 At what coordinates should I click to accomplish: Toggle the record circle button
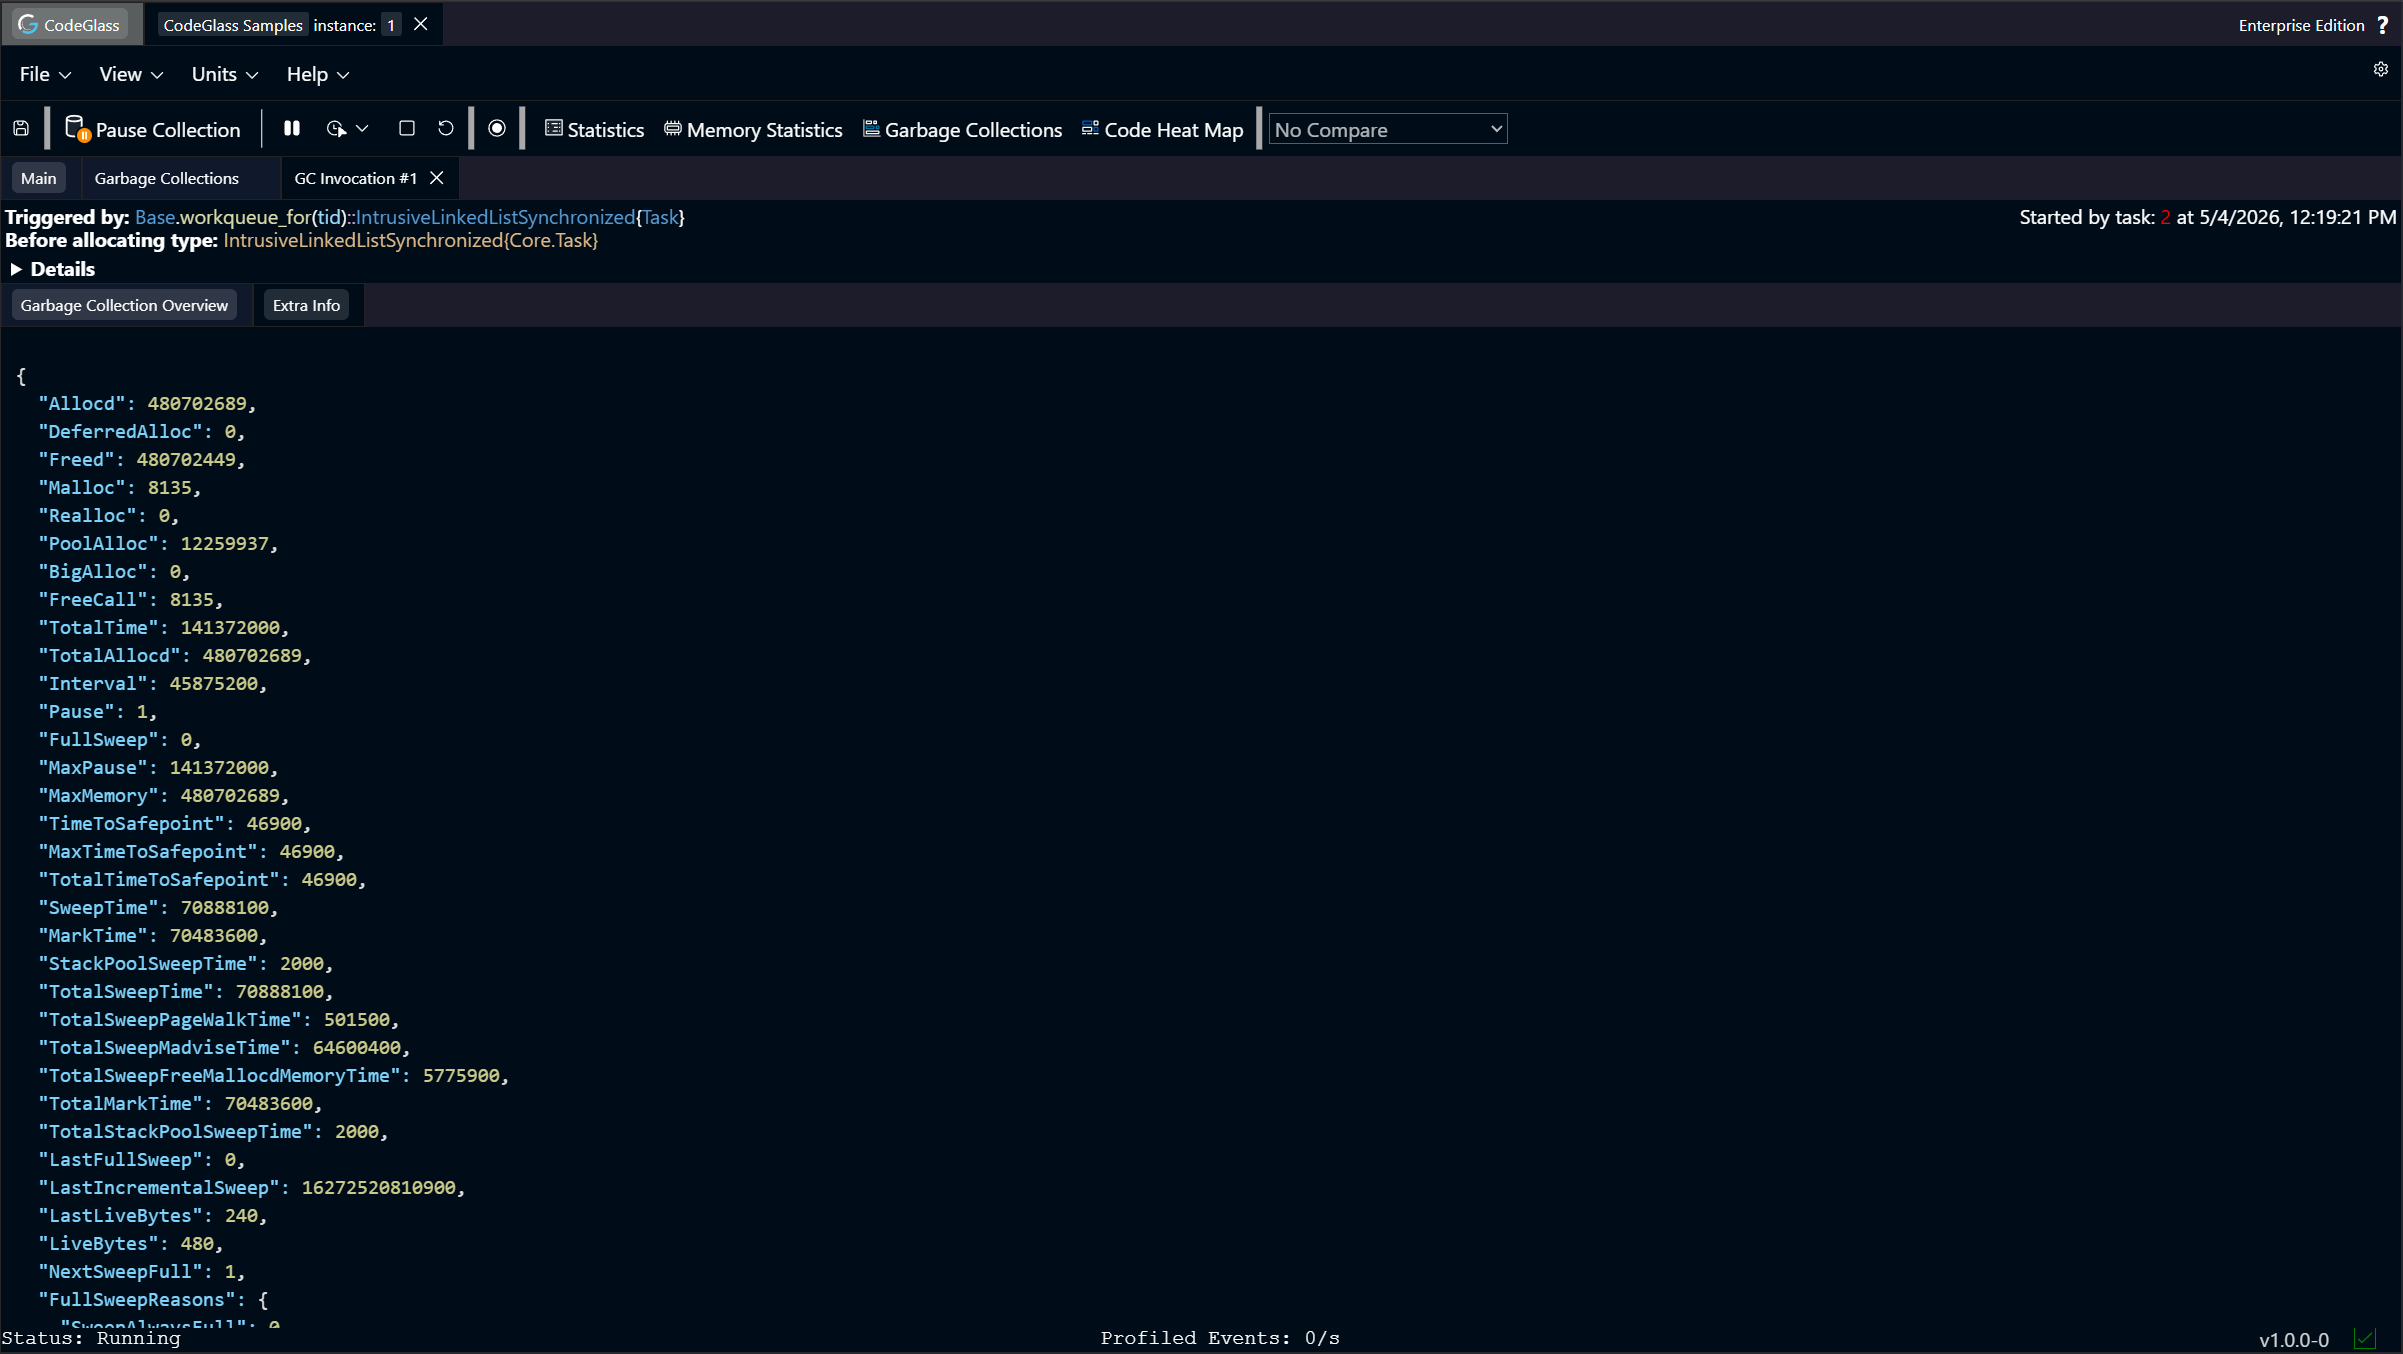pos(497,129)
